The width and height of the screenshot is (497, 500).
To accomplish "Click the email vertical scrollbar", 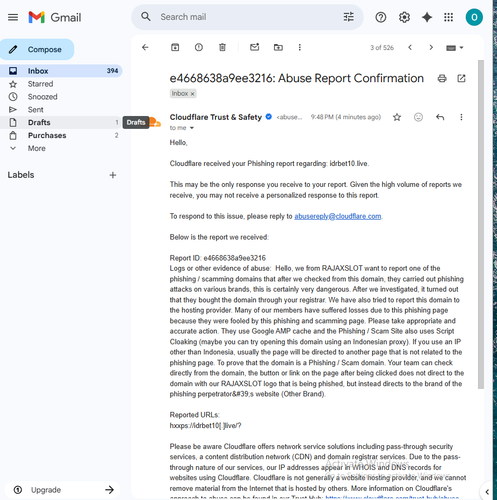I will point(480,224).
